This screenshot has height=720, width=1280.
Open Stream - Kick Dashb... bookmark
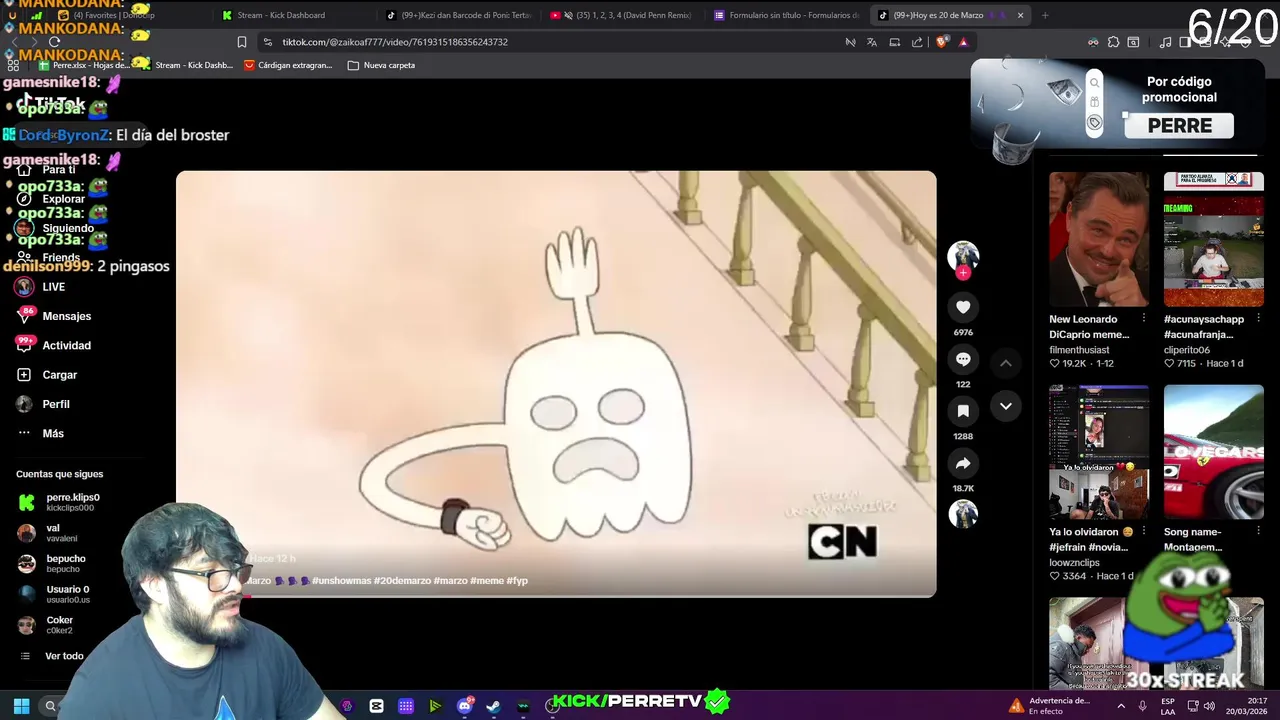pyautogui.click(x=186, y=65)
